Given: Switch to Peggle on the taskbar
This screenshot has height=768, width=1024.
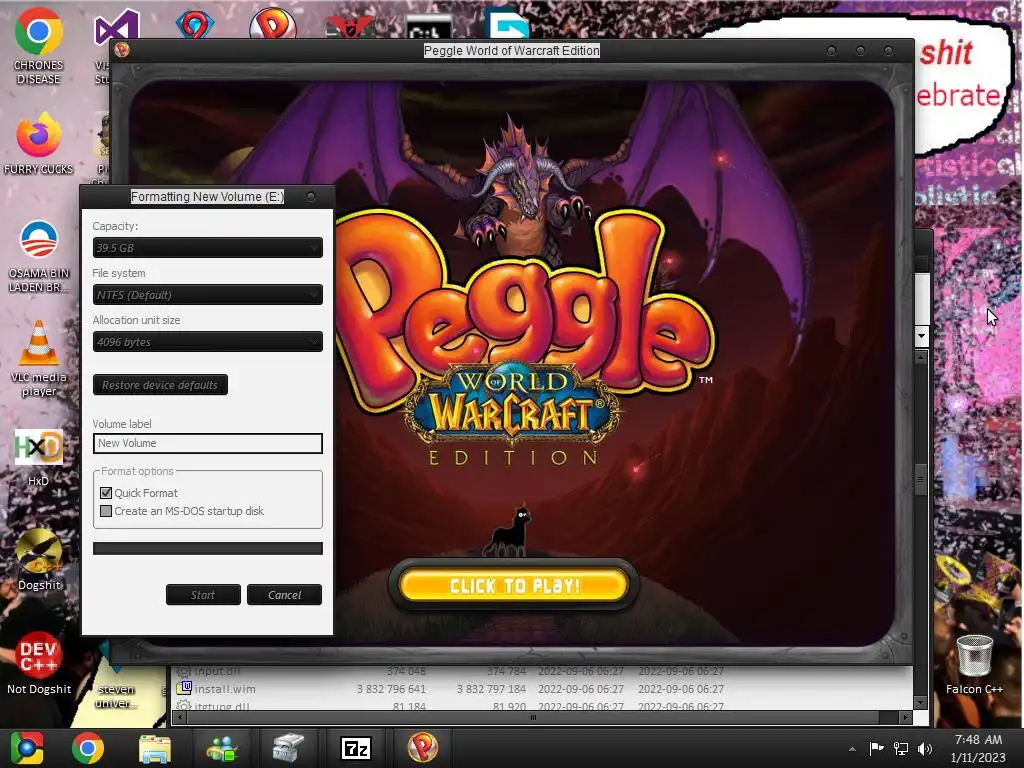Looking at the screenshot, I should click(x=423, y=748).
